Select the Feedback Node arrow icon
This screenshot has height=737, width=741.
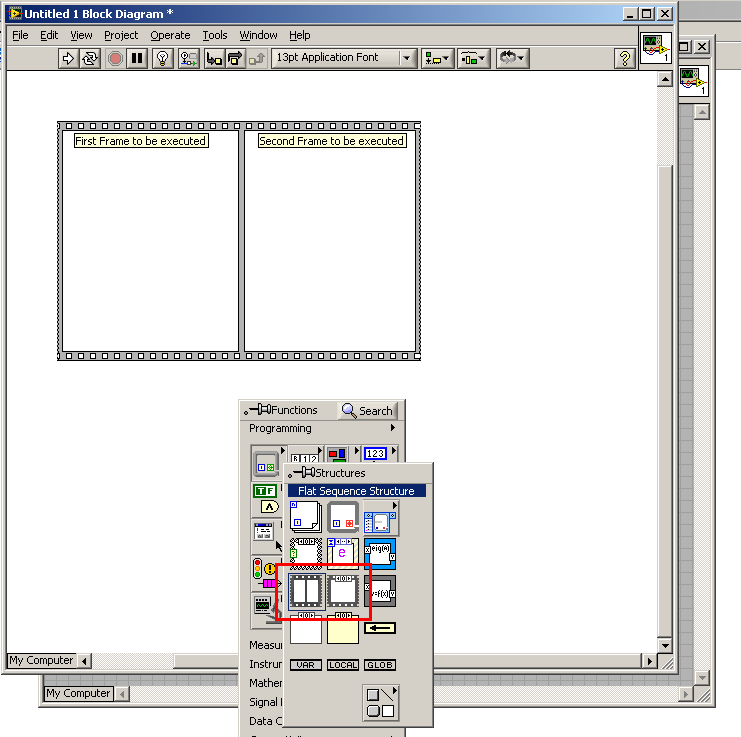pos(380,628)
